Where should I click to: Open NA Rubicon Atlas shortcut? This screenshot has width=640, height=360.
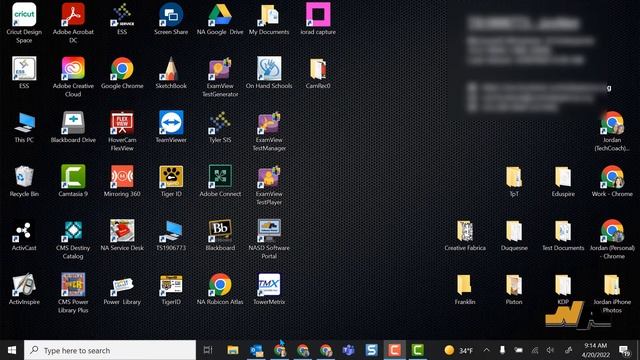[x=220, y=289]
